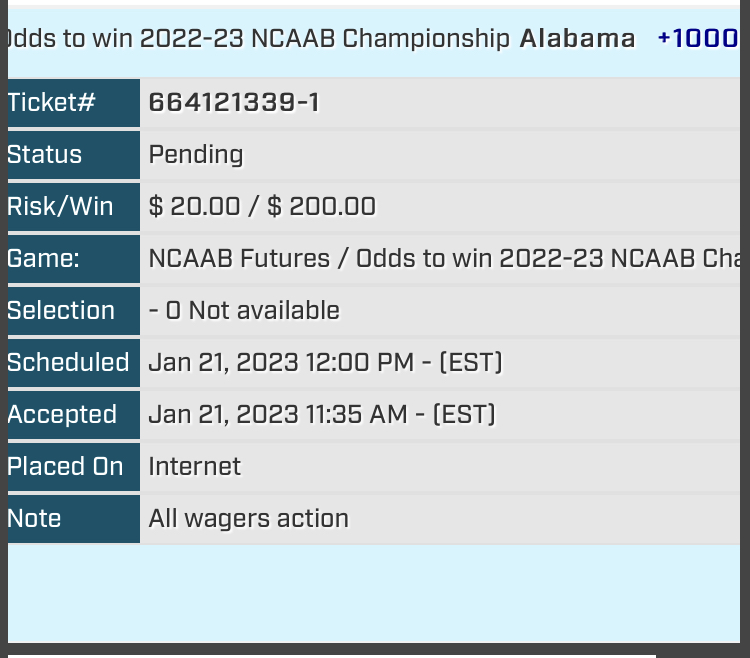
Task: Select the $ 20.00 / $ 200.00 amount
Action: click(x=262, y=207)
